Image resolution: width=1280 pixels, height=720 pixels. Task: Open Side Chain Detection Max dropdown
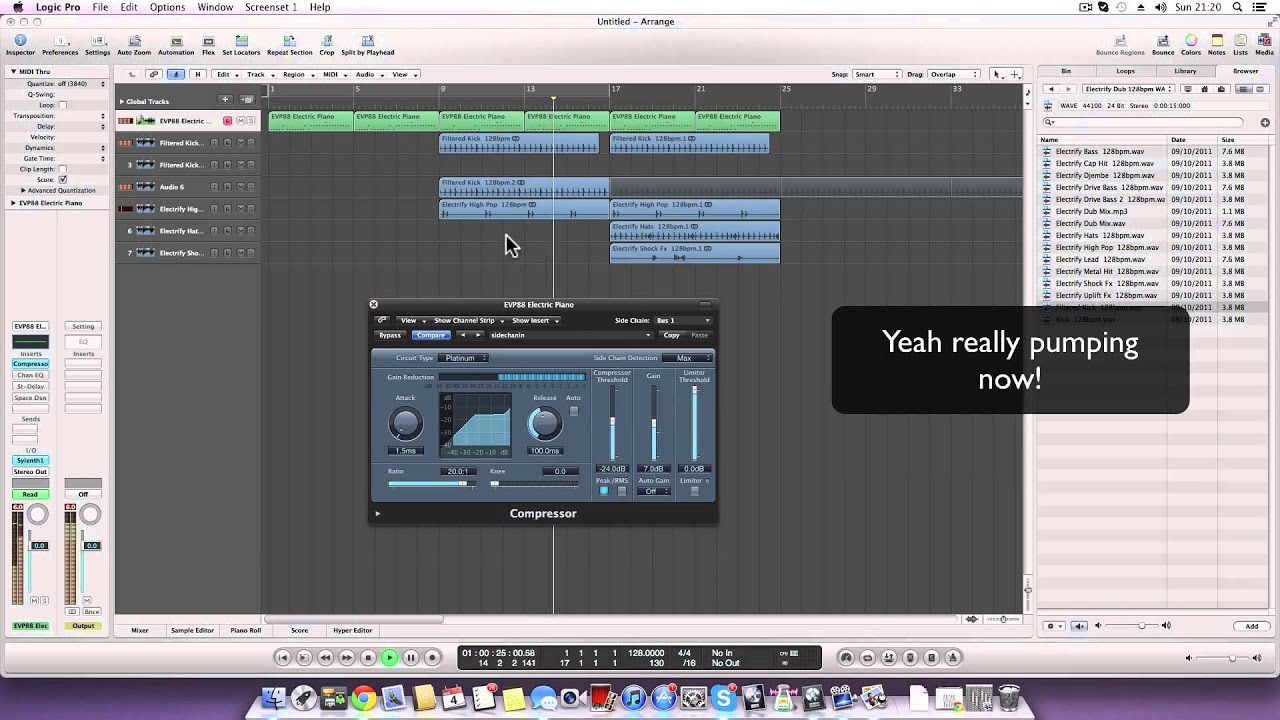688,358
